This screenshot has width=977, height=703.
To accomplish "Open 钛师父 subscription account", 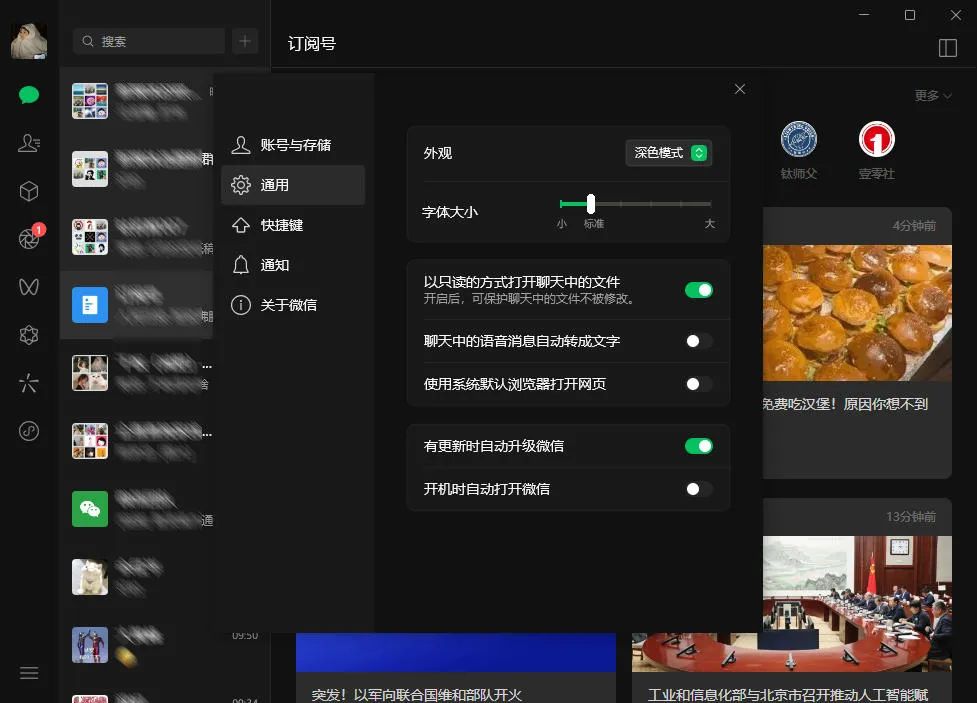I will [x=799, y=150].
